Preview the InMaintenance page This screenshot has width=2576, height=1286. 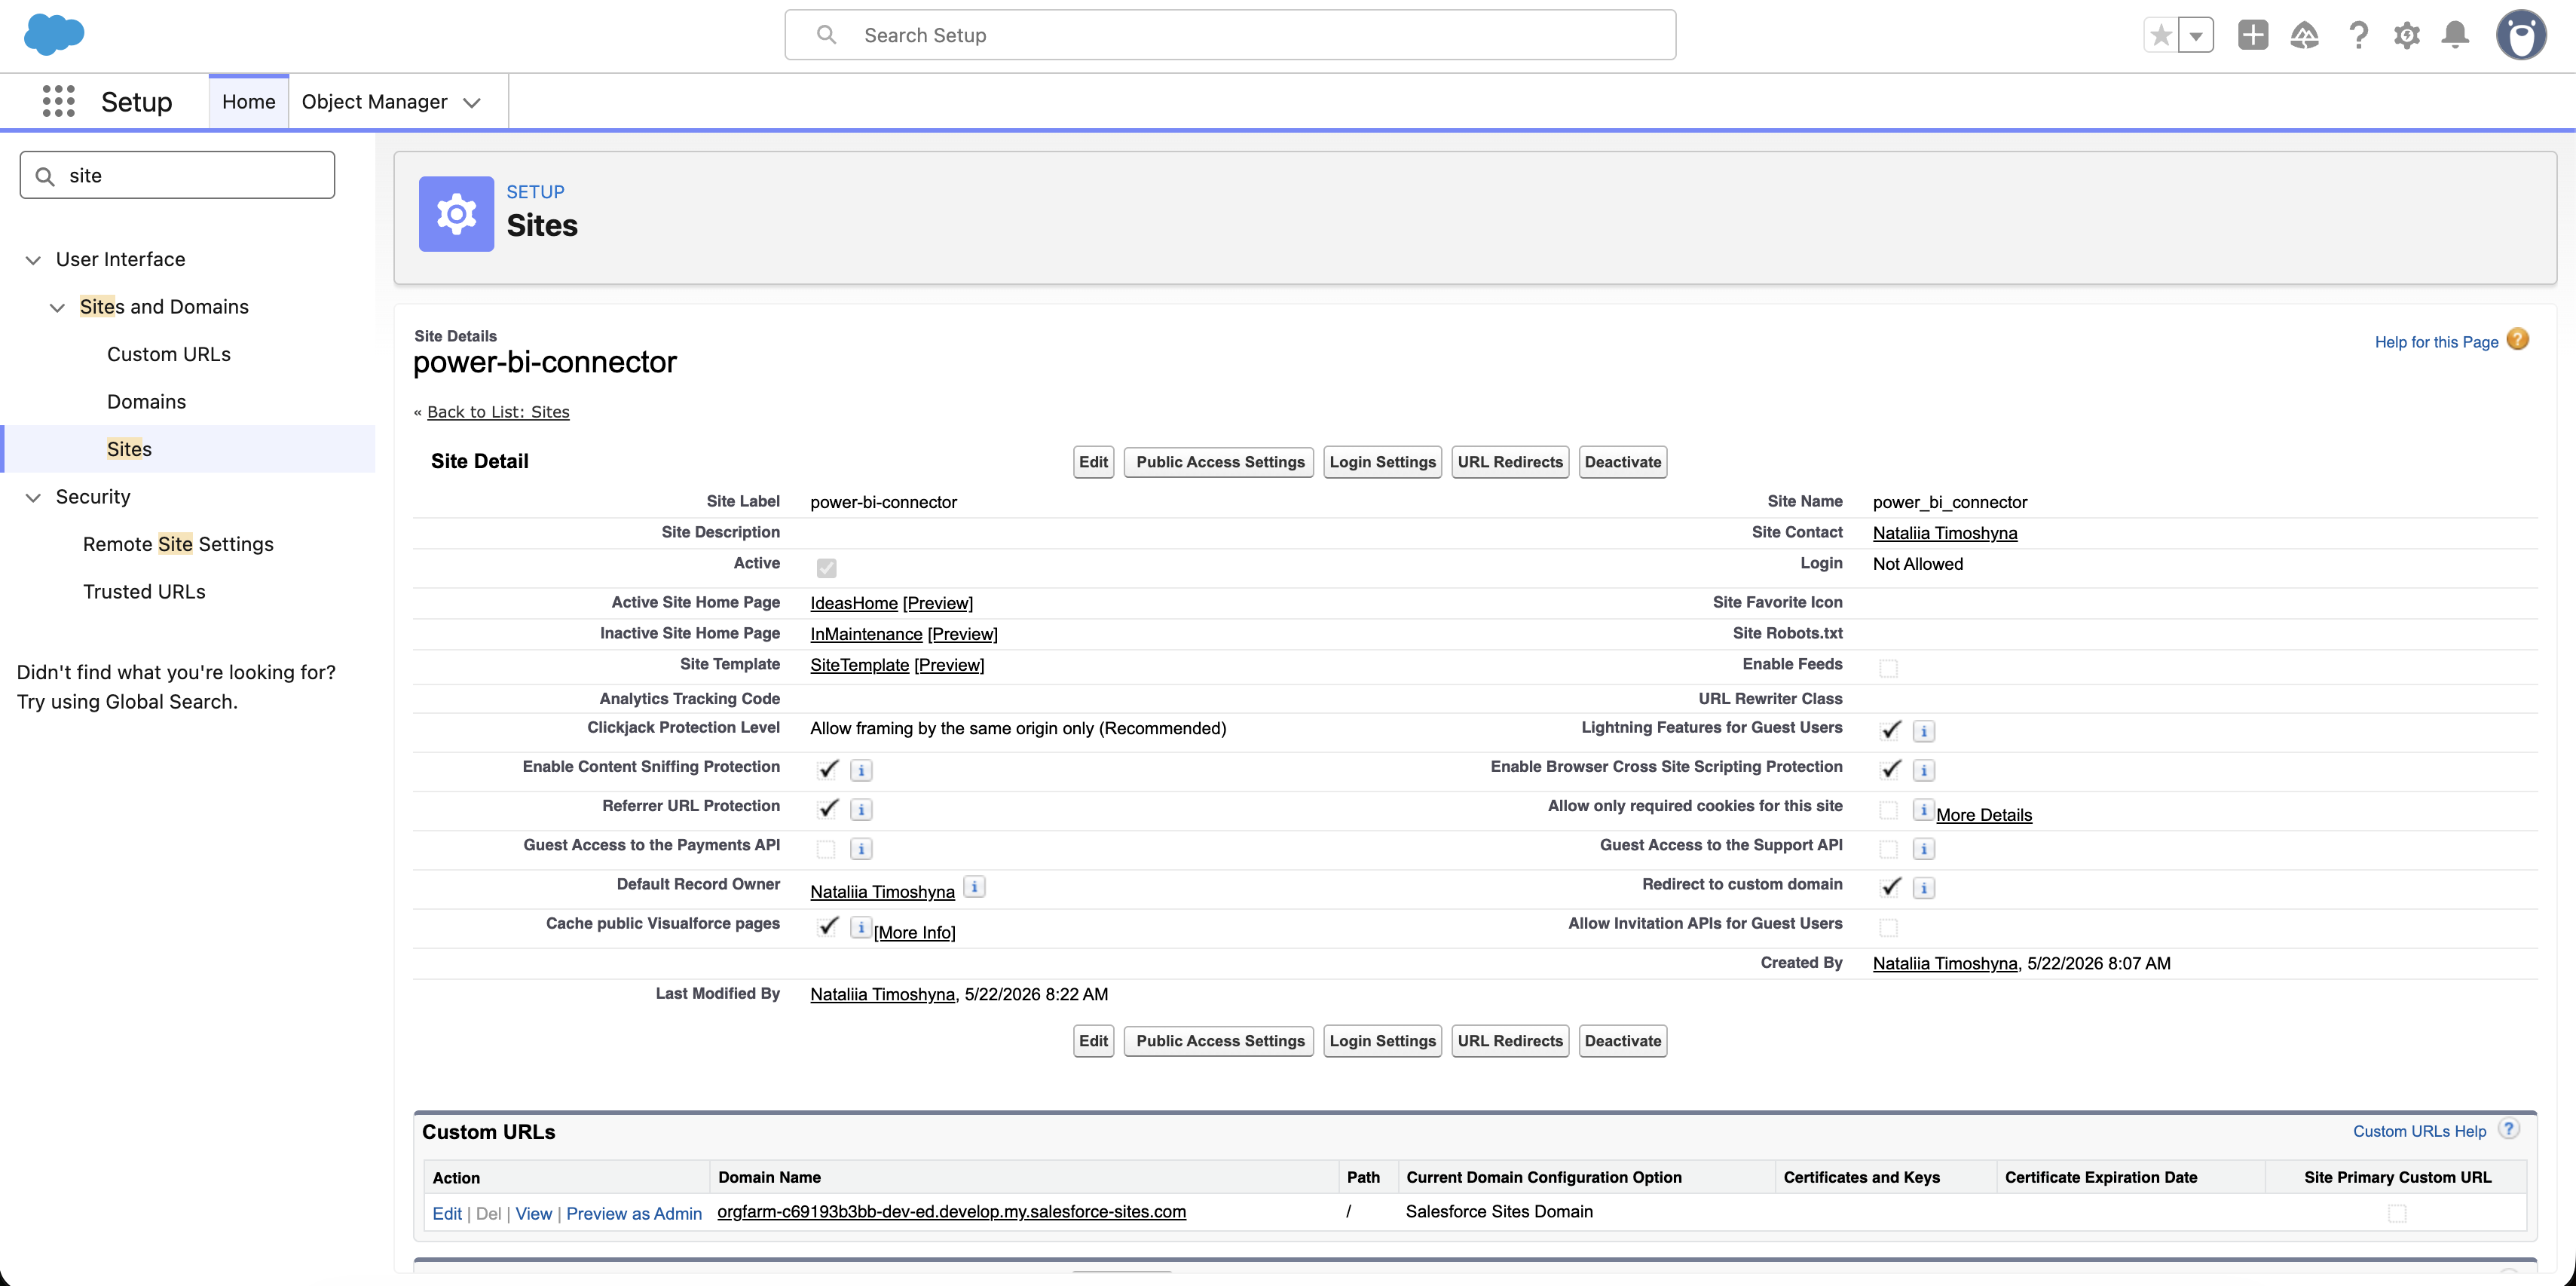(x=962, y=634)
